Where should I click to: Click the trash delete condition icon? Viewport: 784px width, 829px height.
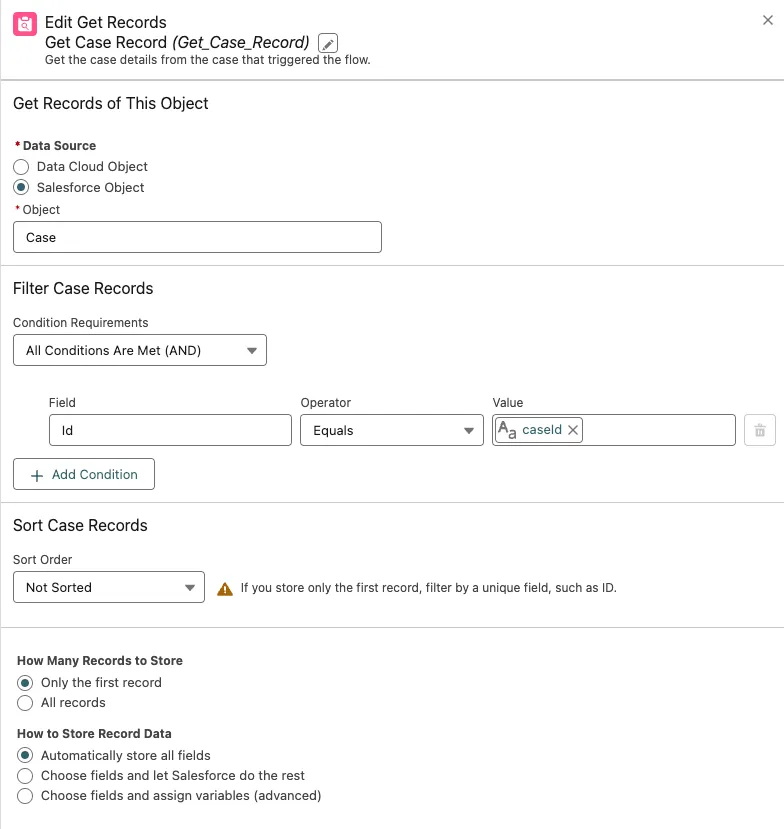click(x=760, y=430)
